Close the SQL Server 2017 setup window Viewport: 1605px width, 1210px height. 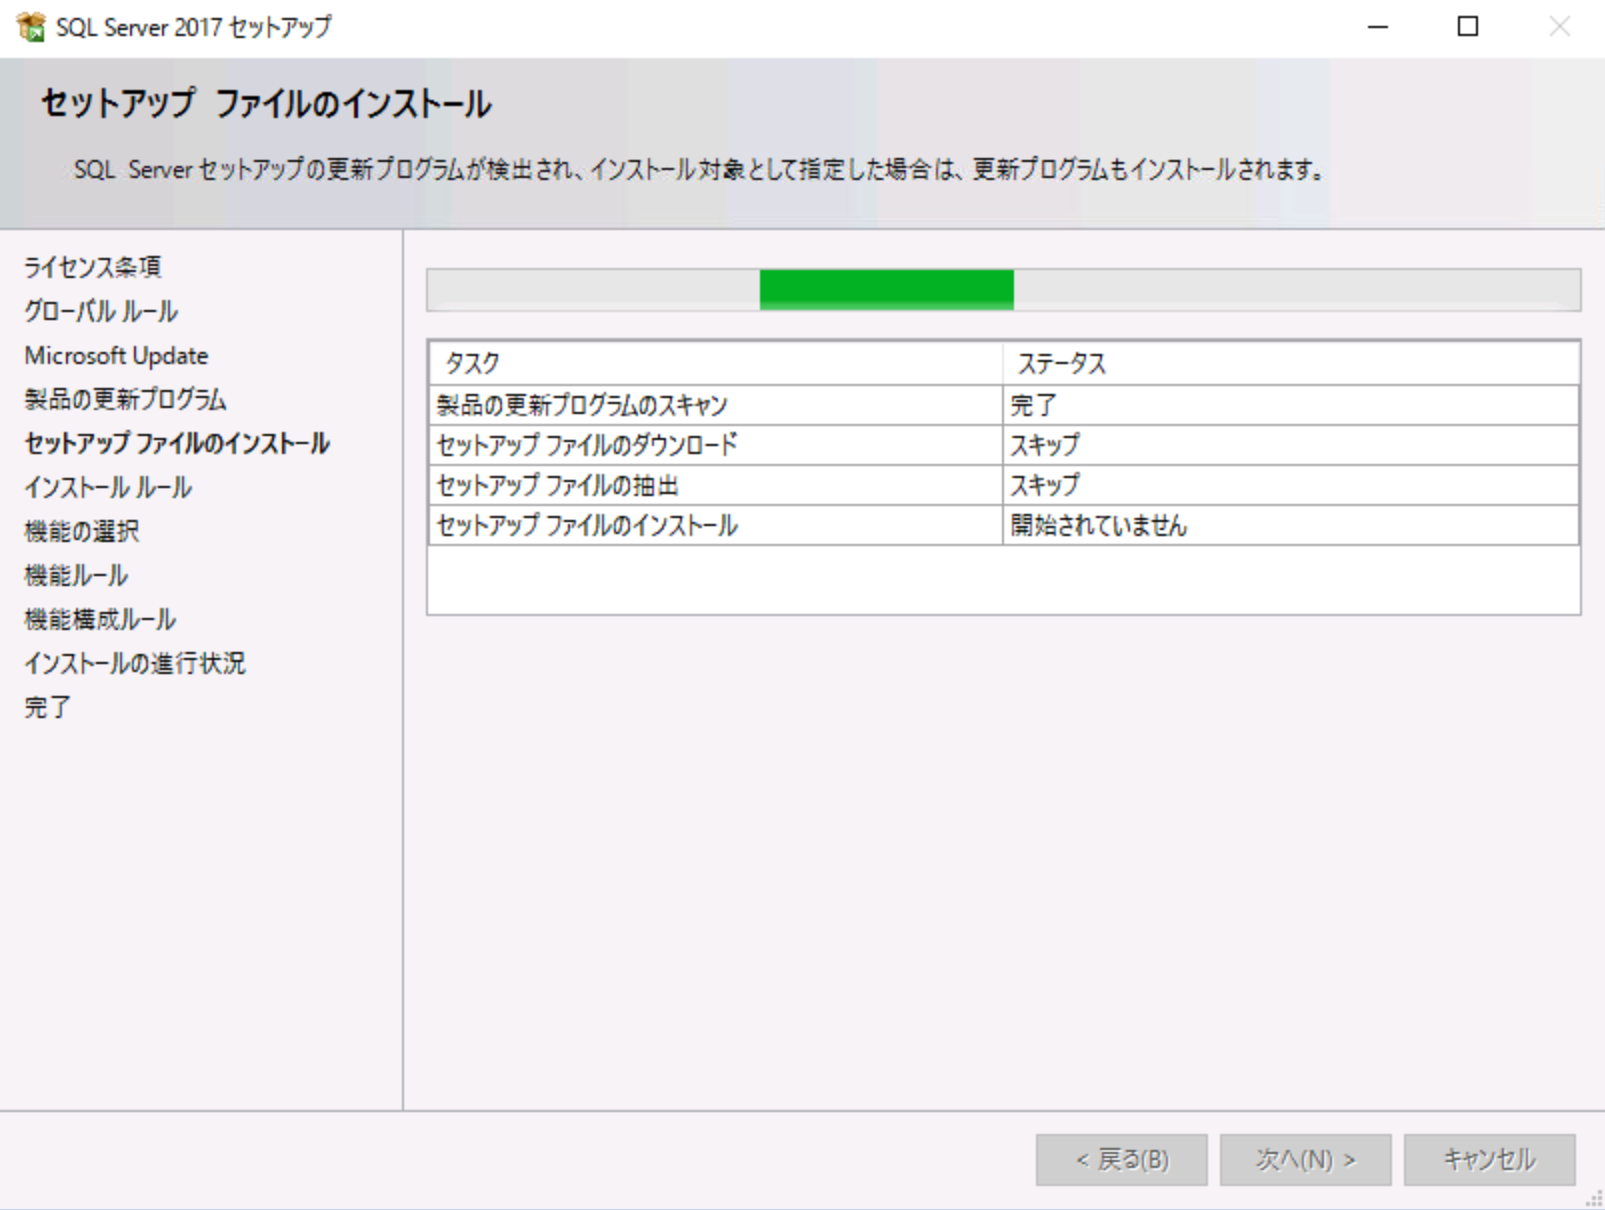pyautogui.click(x=1559, y=27)
